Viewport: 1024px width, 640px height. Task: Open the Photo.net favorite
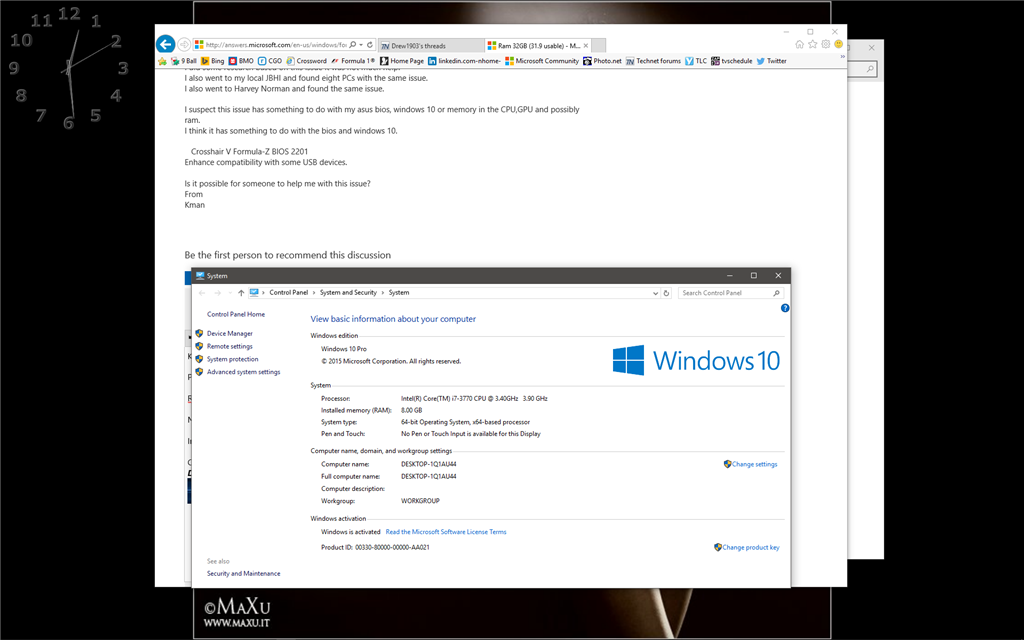[x=602, y=61]
